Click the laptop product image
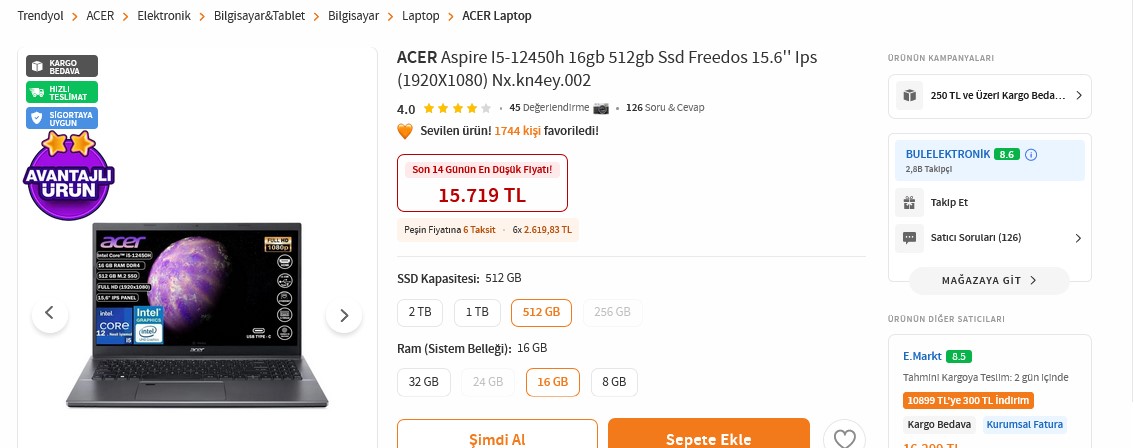The width and height of the screenshot is (1134, 448). (x=197, y=315)
